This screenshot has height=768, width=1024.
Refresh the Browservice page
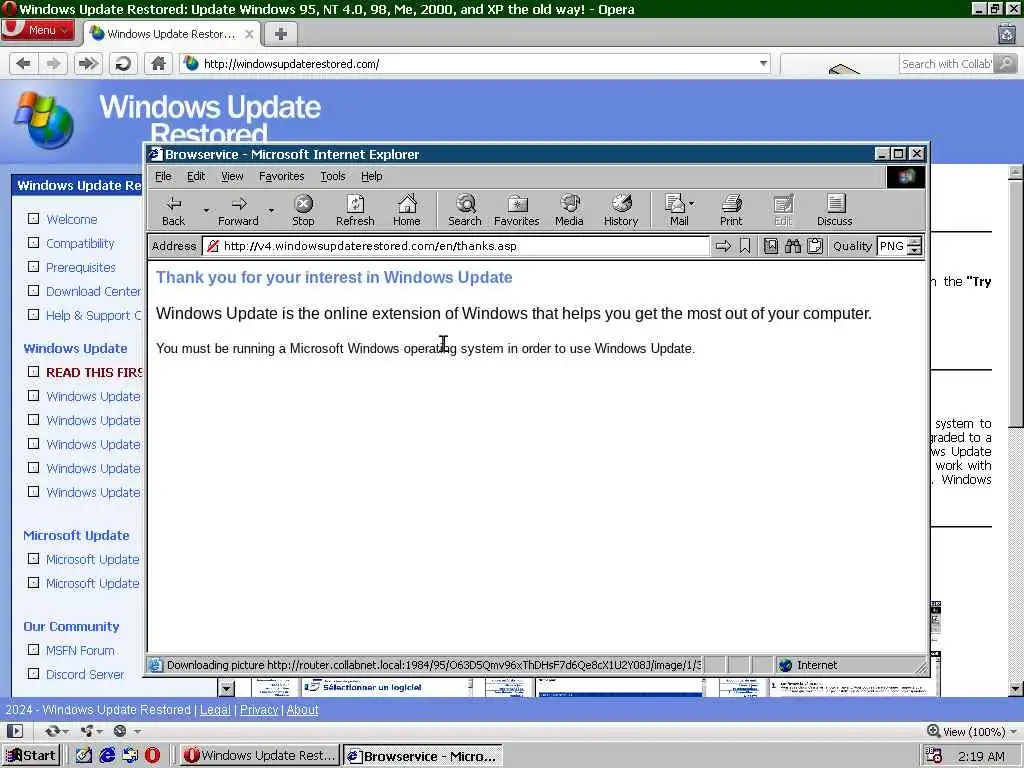click(x=355, y=210)
